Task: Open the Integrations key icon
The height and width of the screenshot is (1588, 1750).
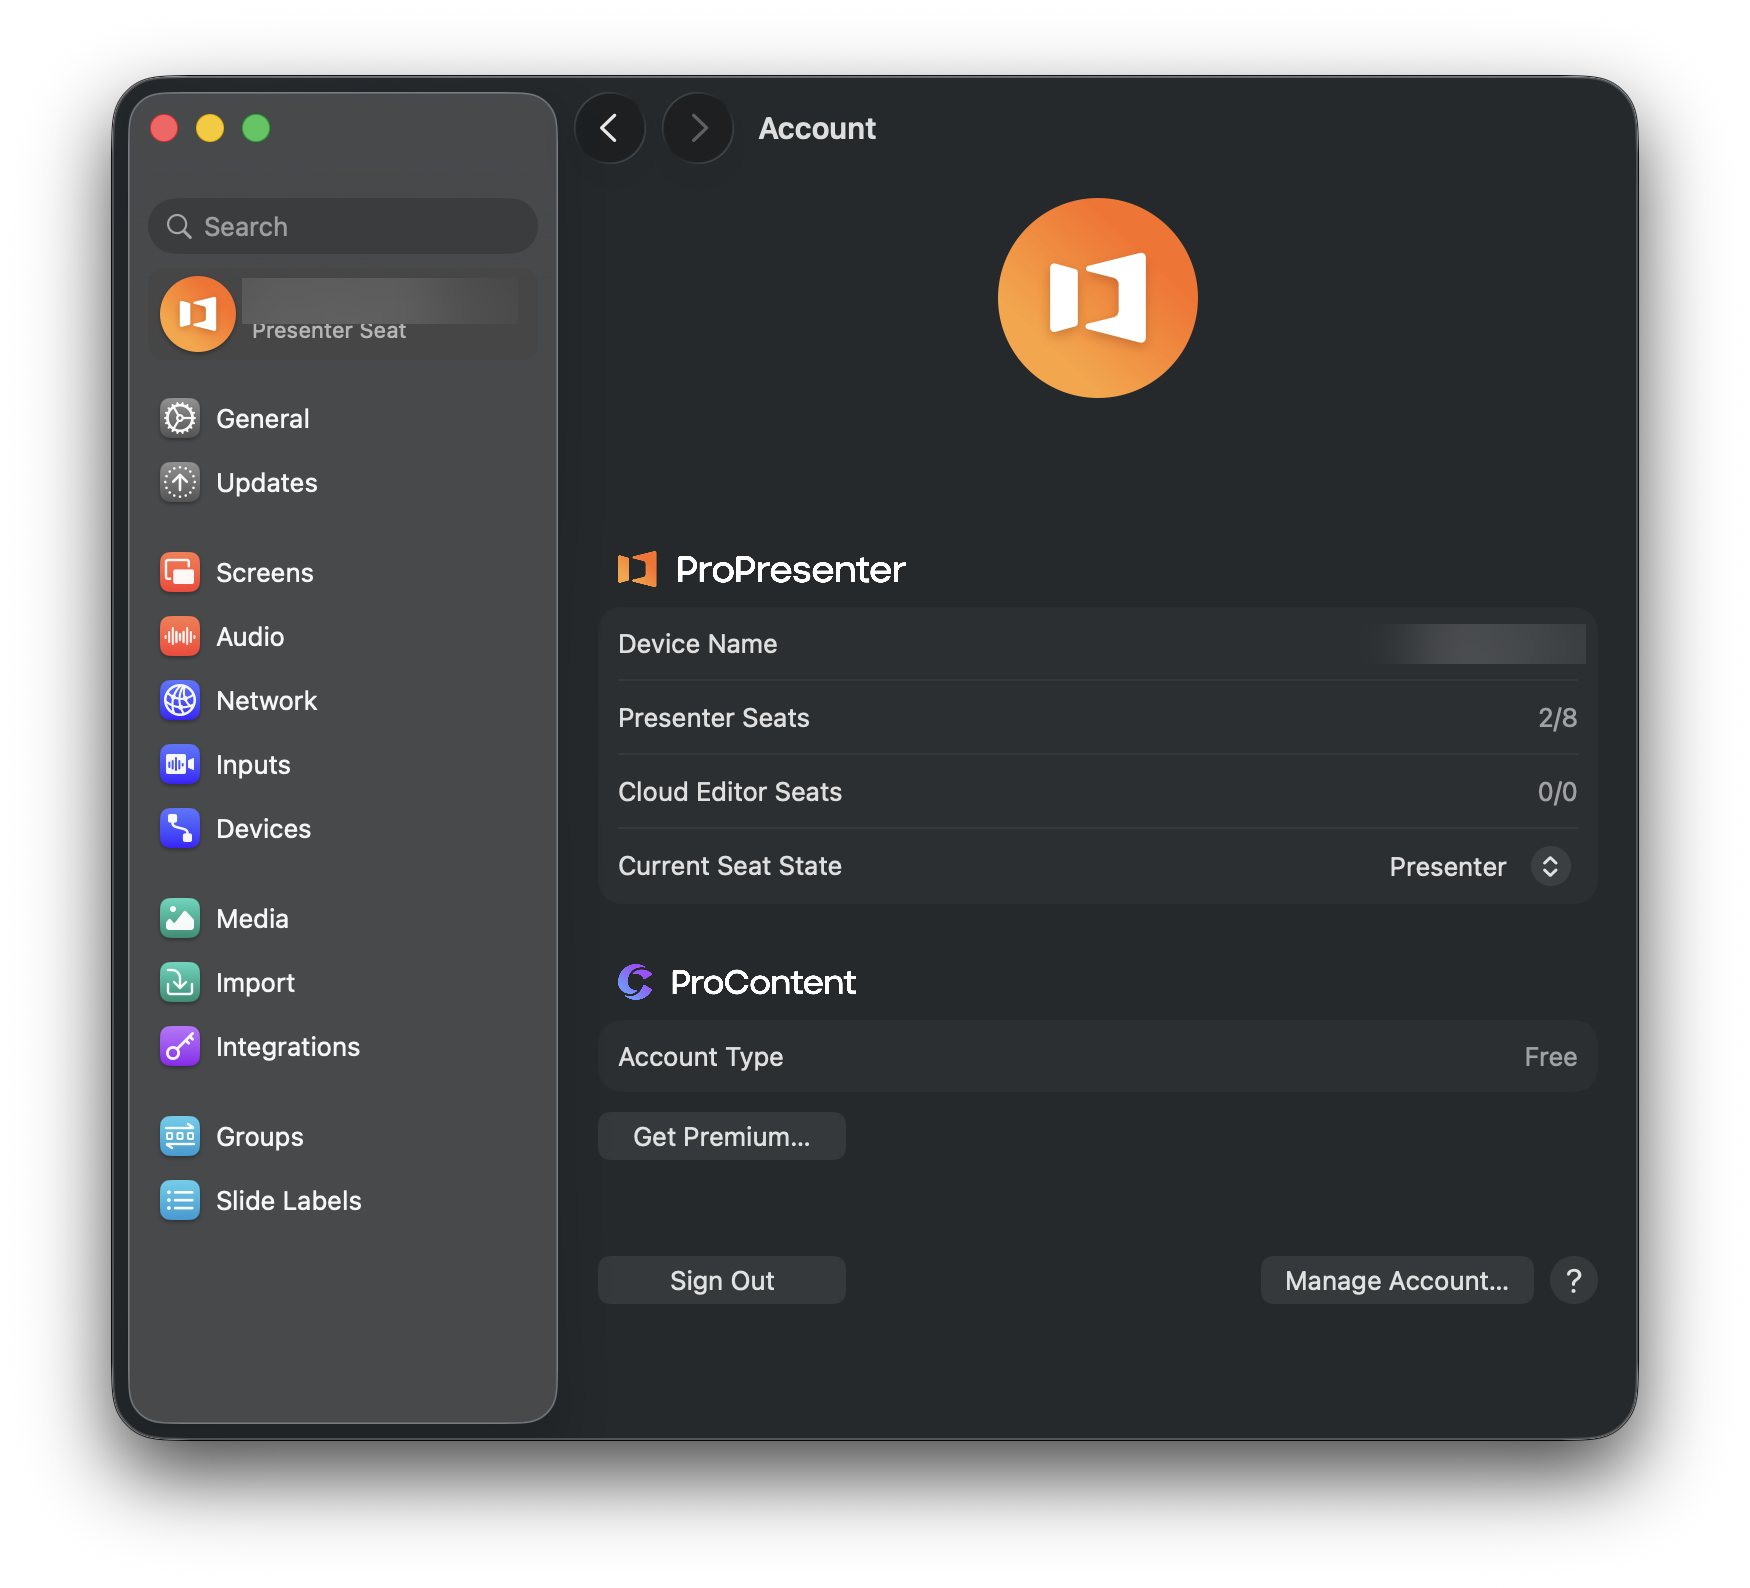Action: 180,1046
